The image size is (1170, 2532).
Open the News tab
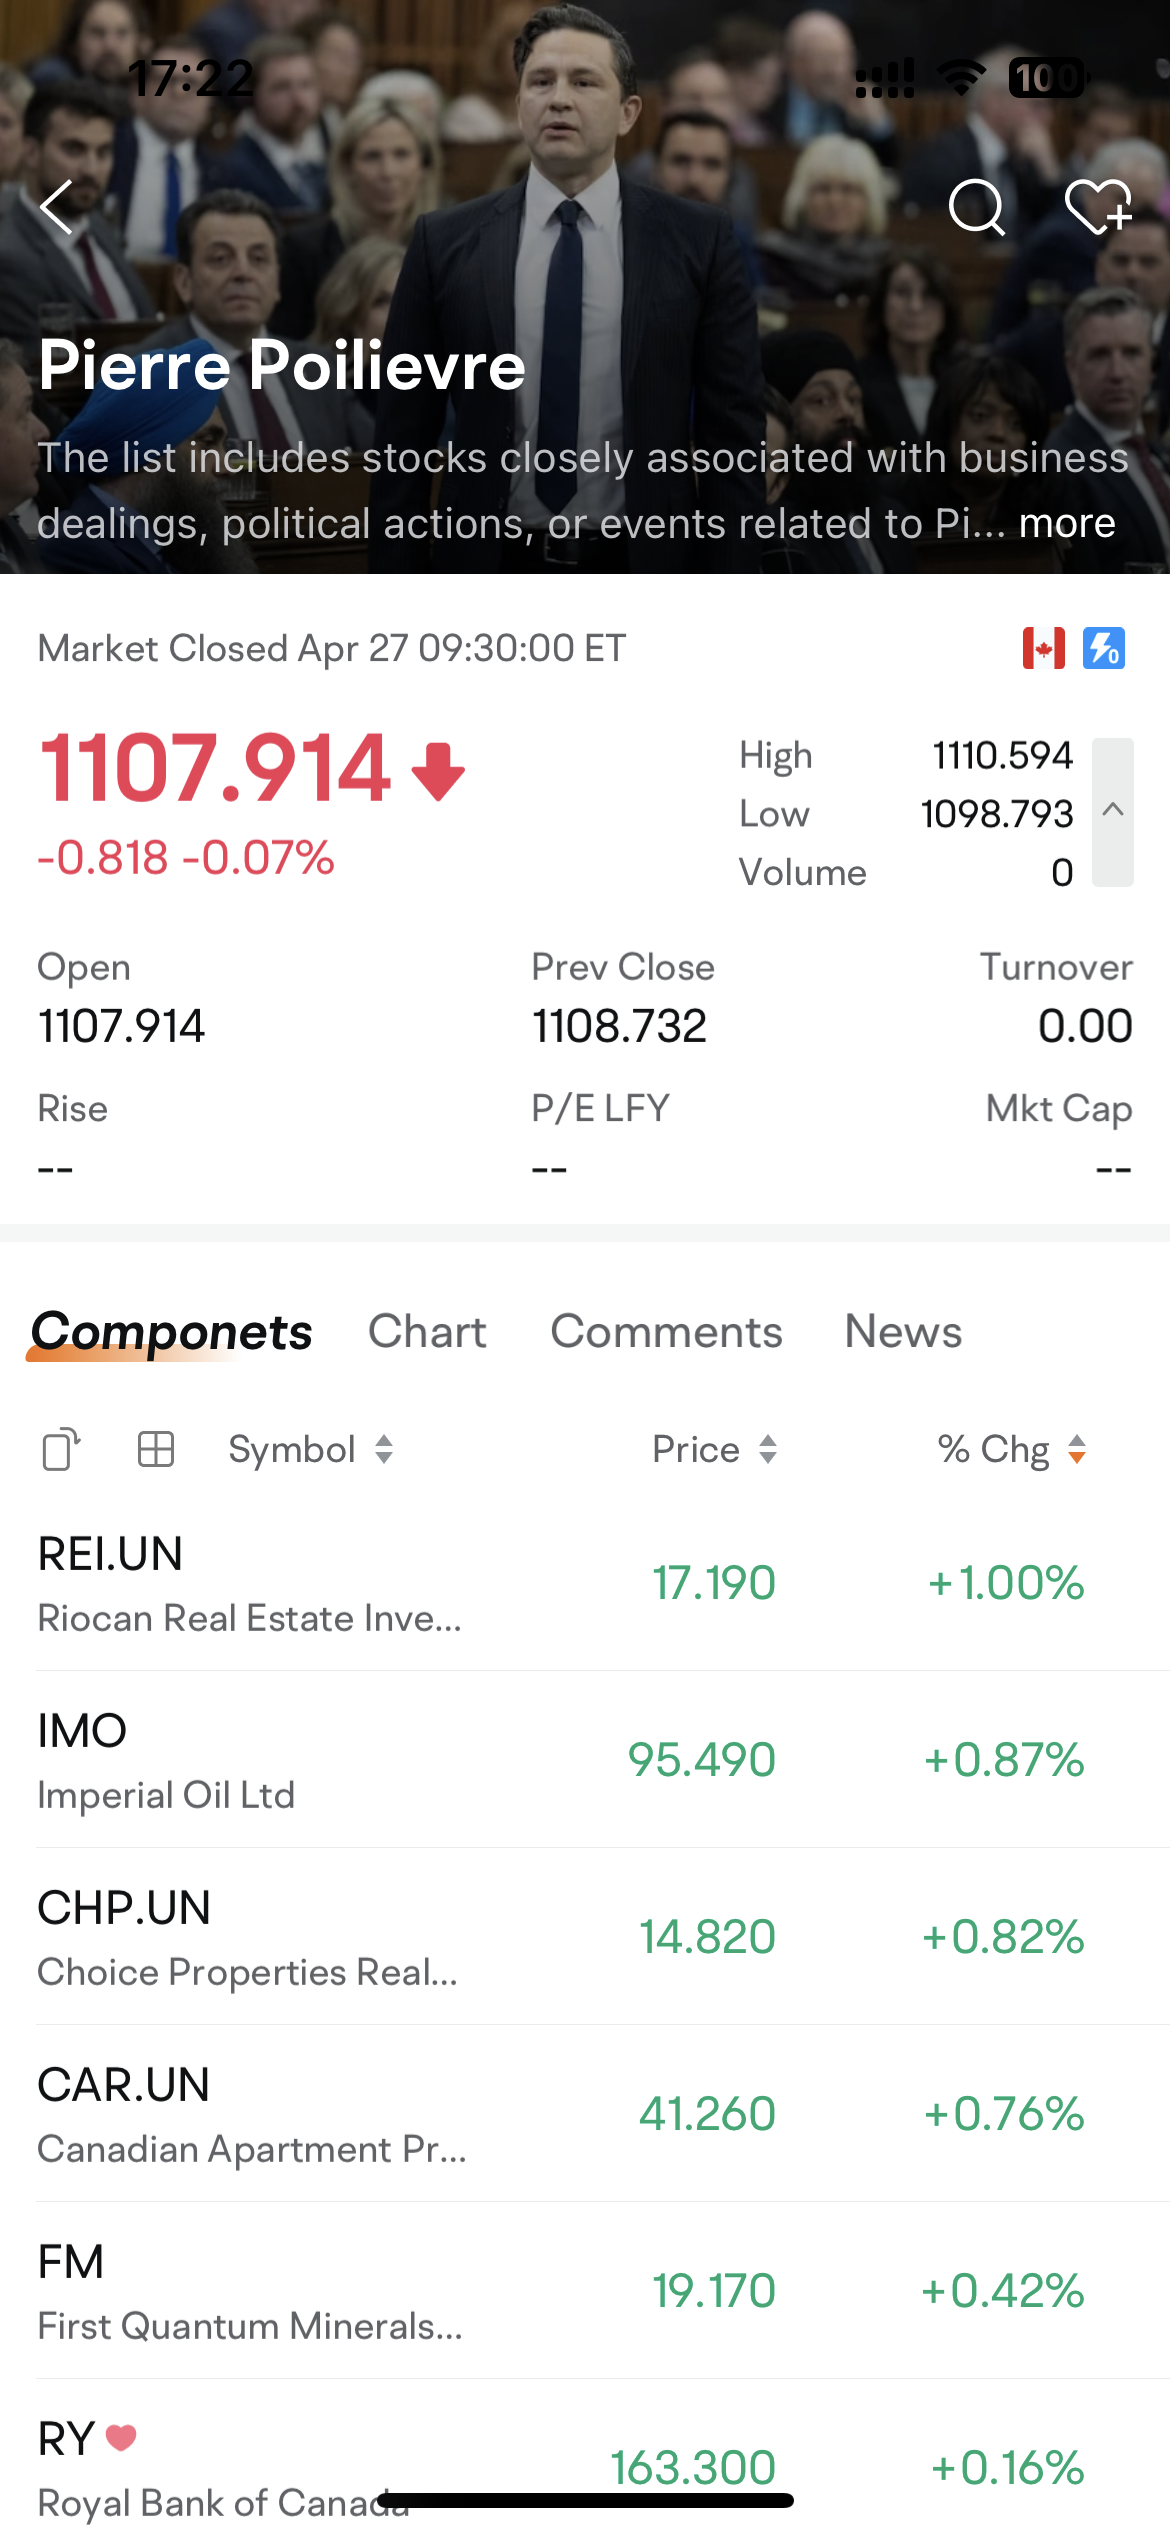coord(903,1332)
